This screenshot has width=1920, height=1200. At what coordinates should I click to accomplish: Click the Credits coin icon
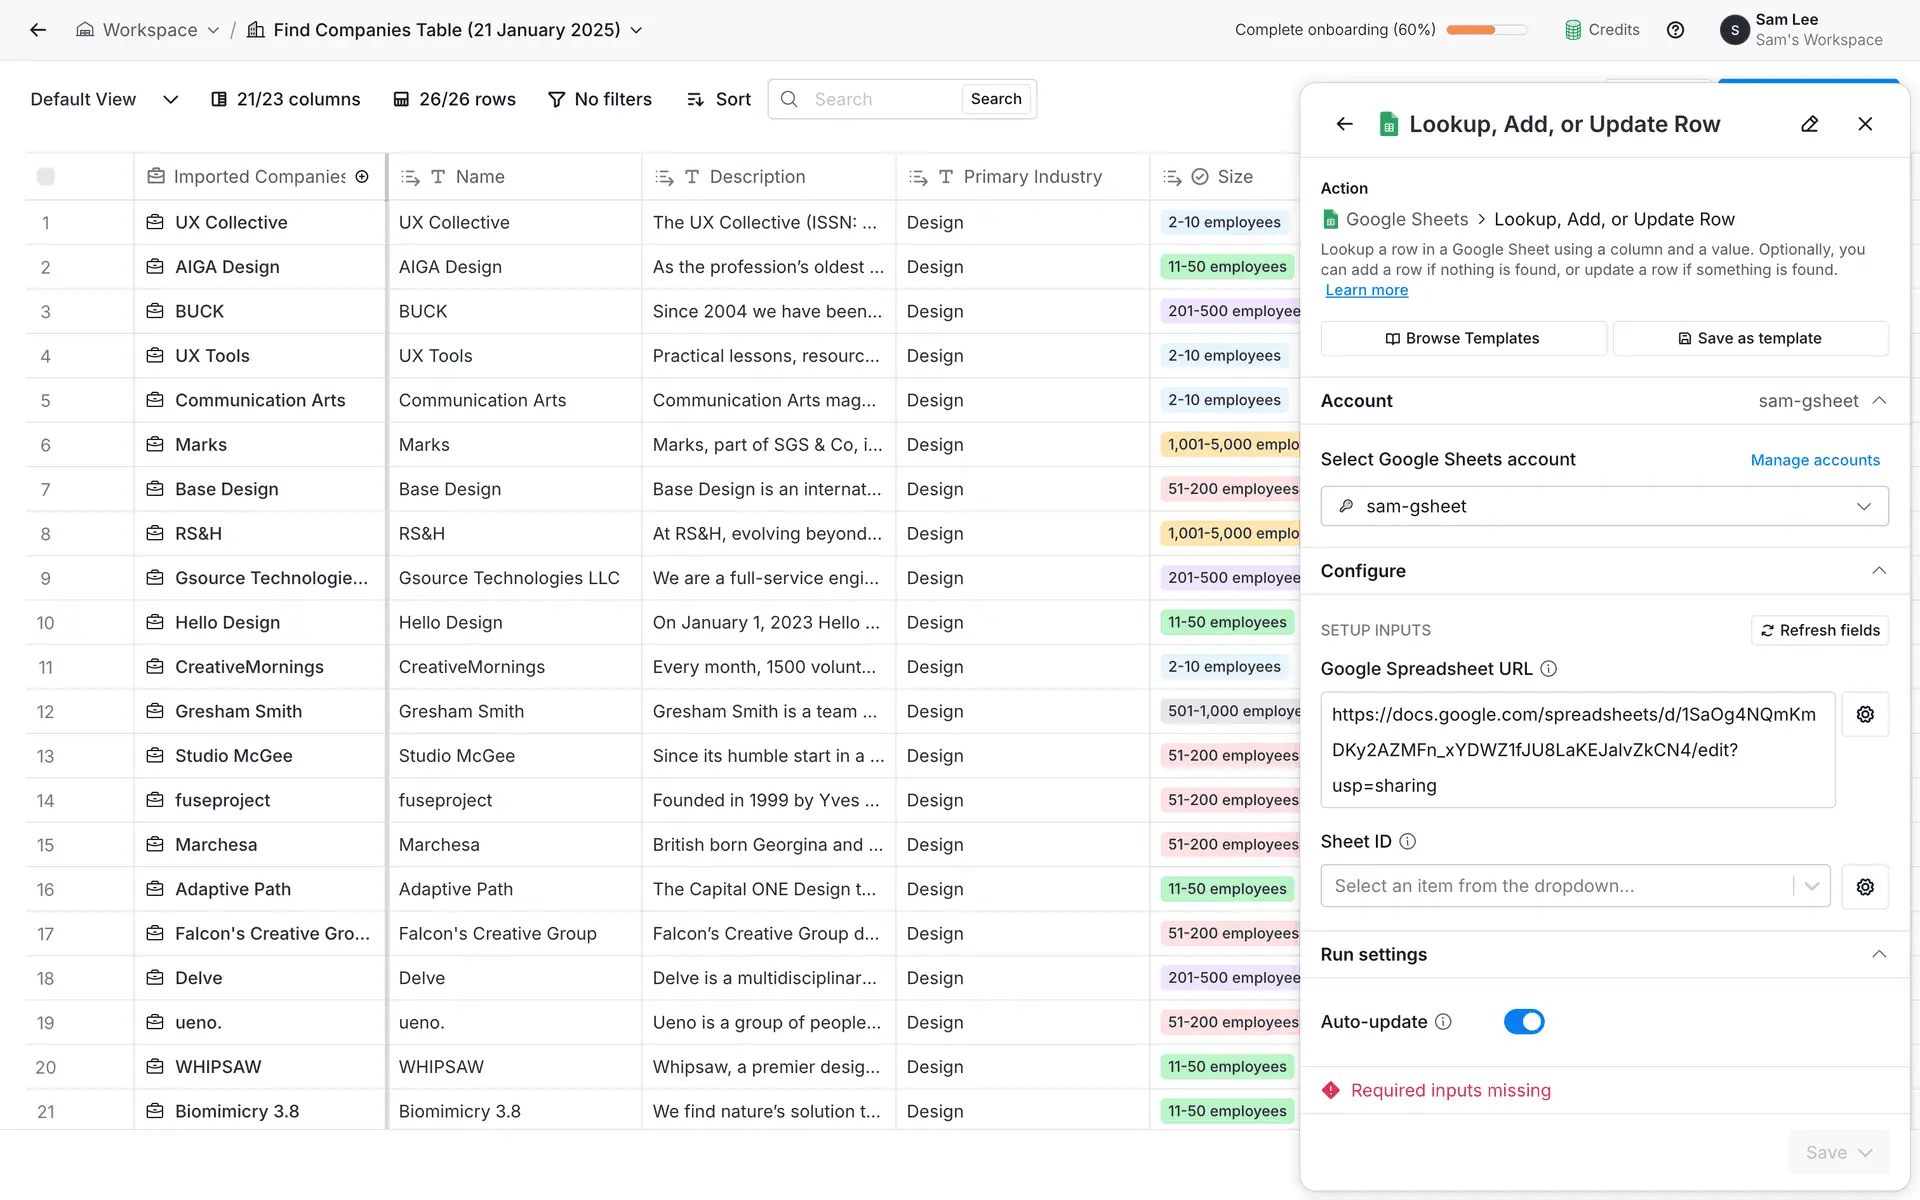click(1573, 30)
